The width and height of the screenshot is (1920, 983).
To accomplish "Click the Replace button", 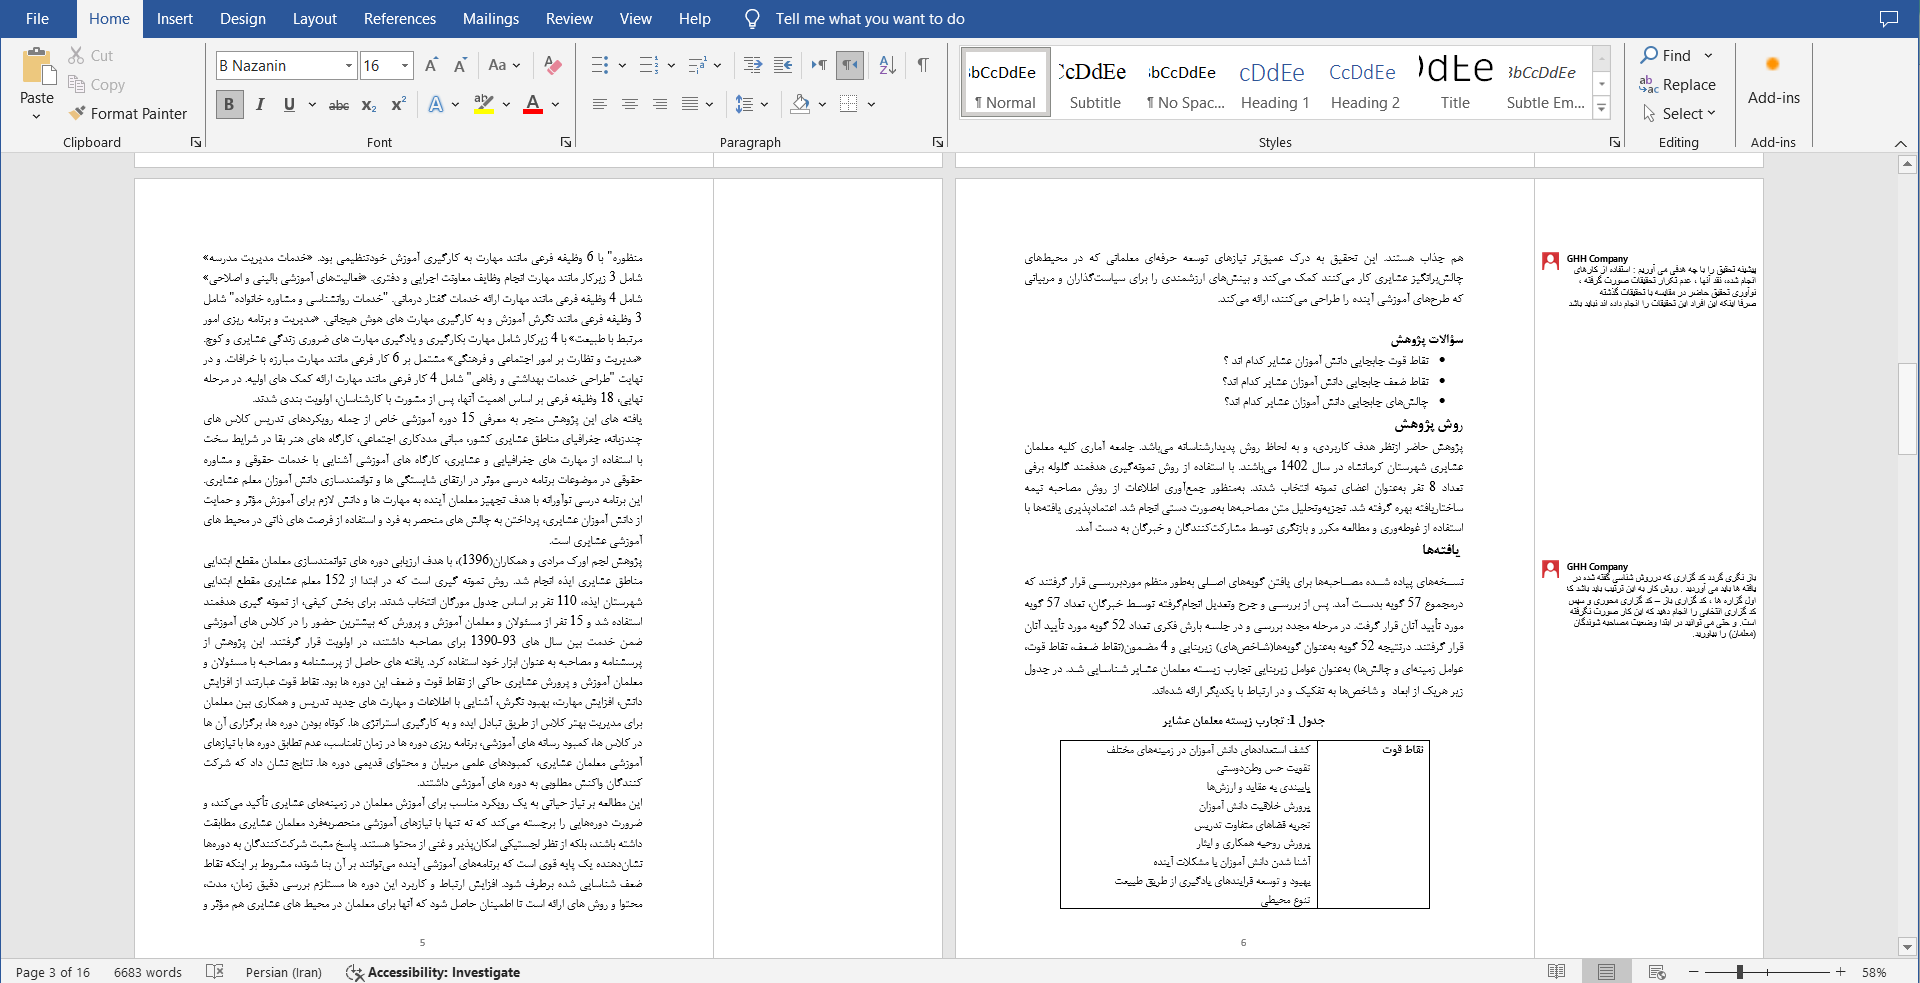I will pyautogui.click(x=1678, y=85).
